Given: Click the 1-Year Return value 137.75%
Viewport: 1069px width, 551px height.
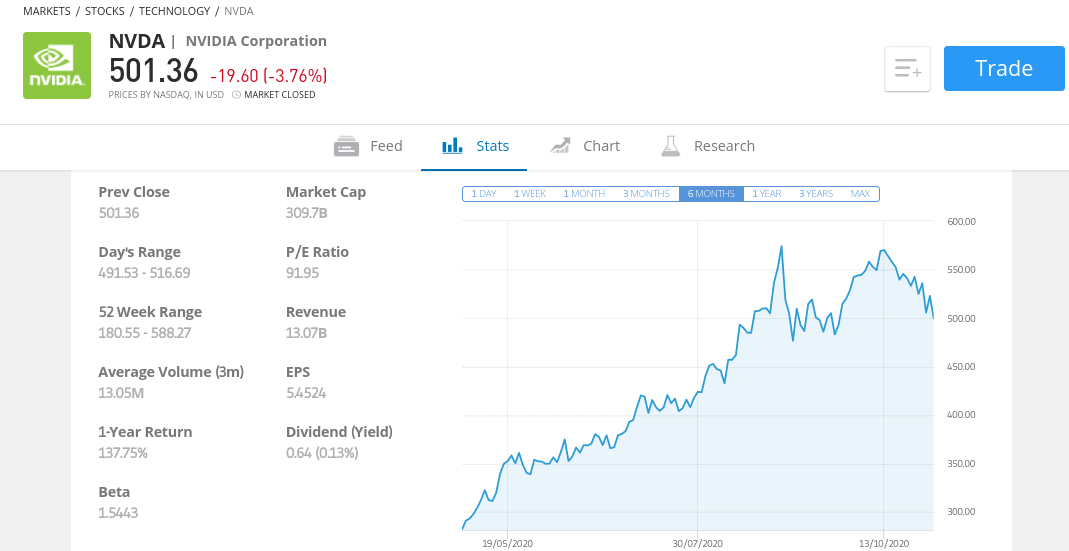Looking at the screenshot, I should (x=123, y=453).
